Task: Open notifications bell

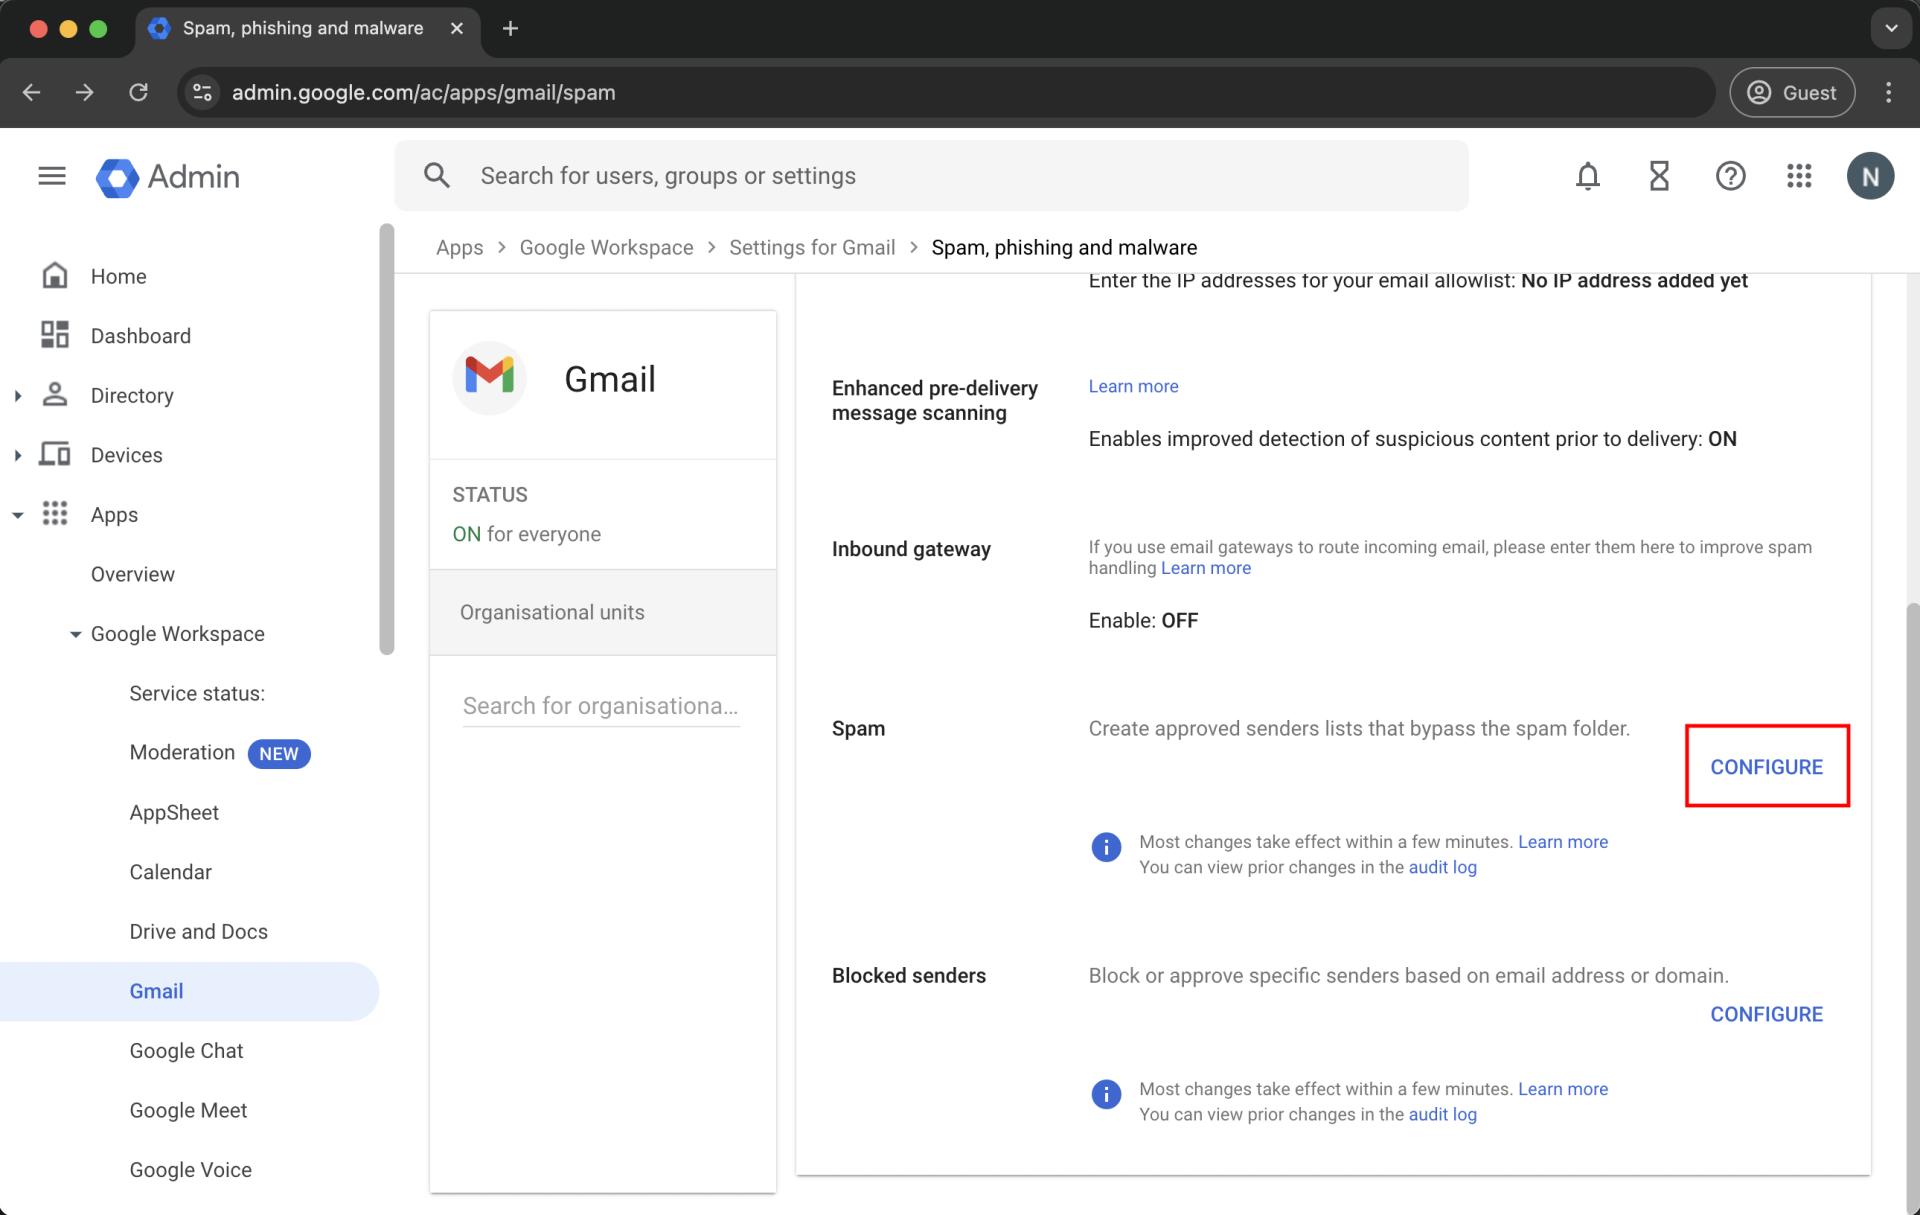Action: click(1587, 176)
